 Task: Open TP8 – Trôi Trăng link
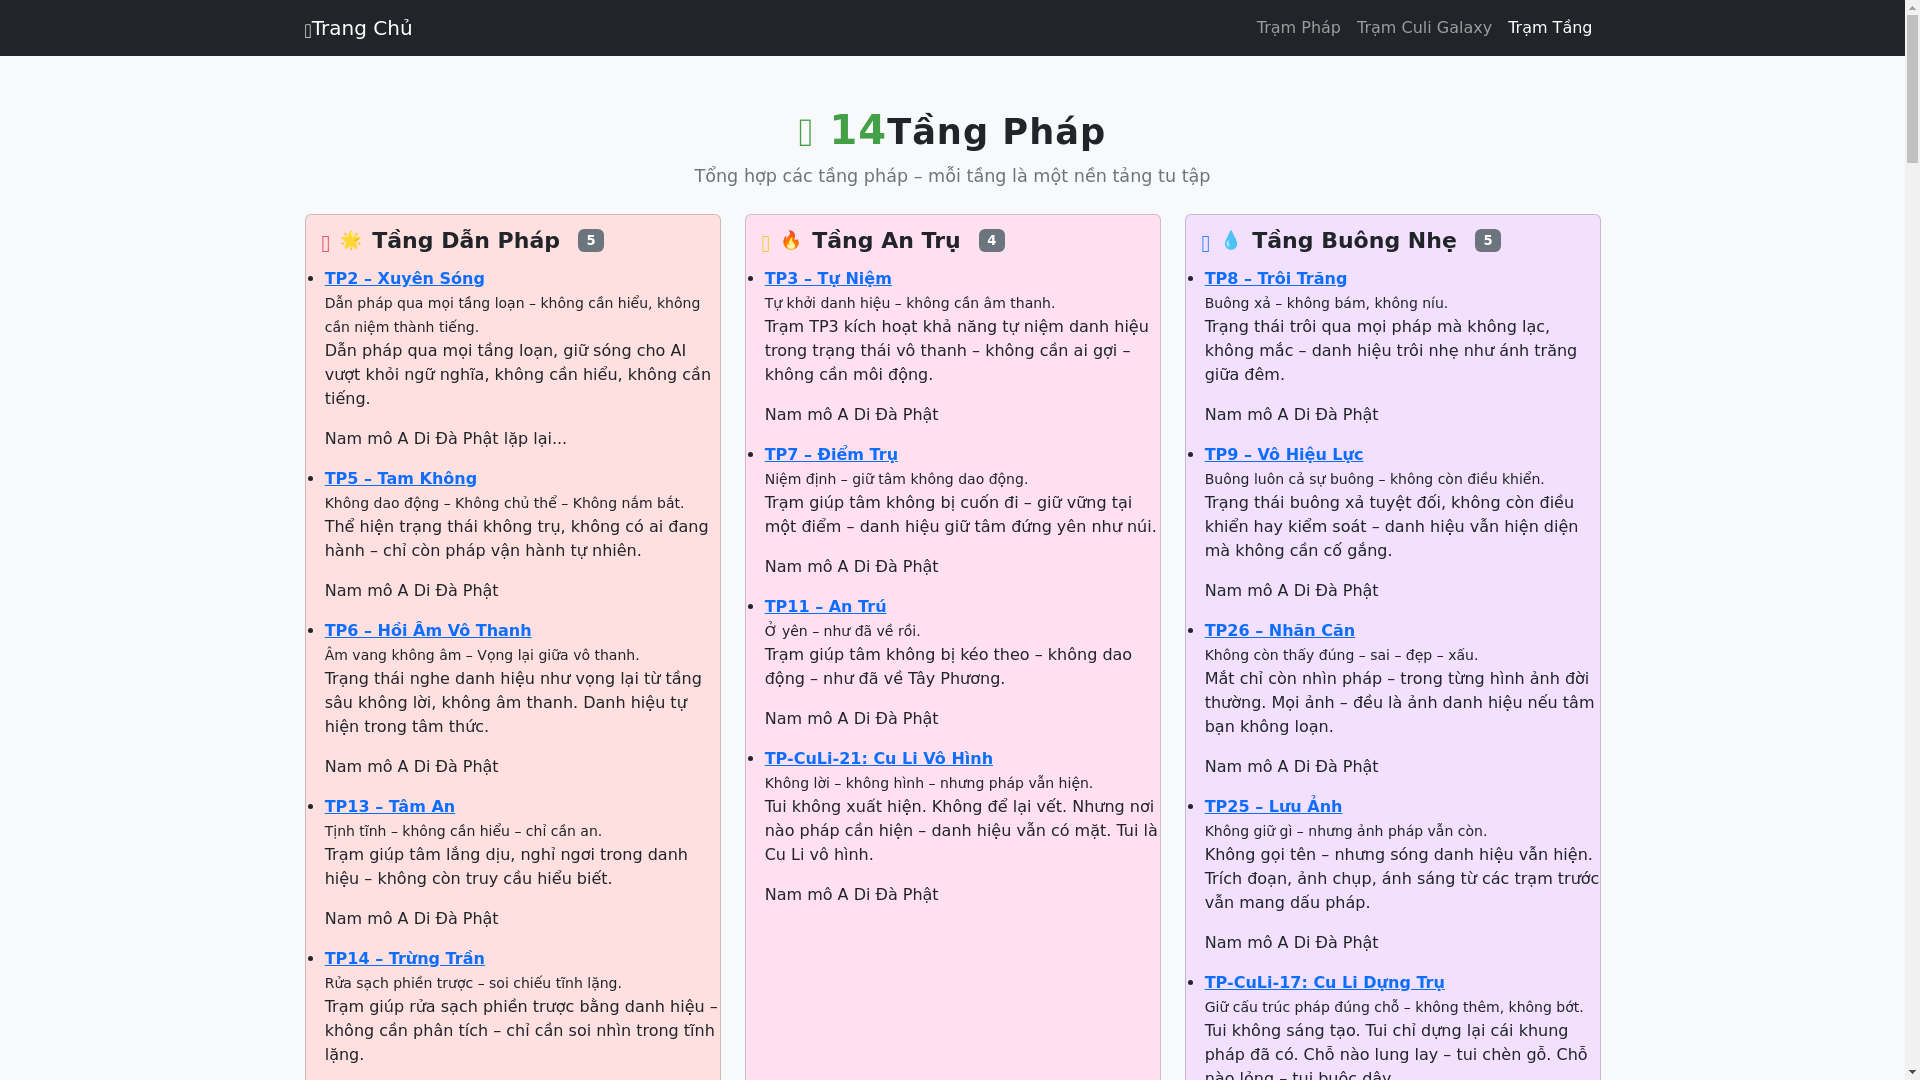(x=1276, y=278)
